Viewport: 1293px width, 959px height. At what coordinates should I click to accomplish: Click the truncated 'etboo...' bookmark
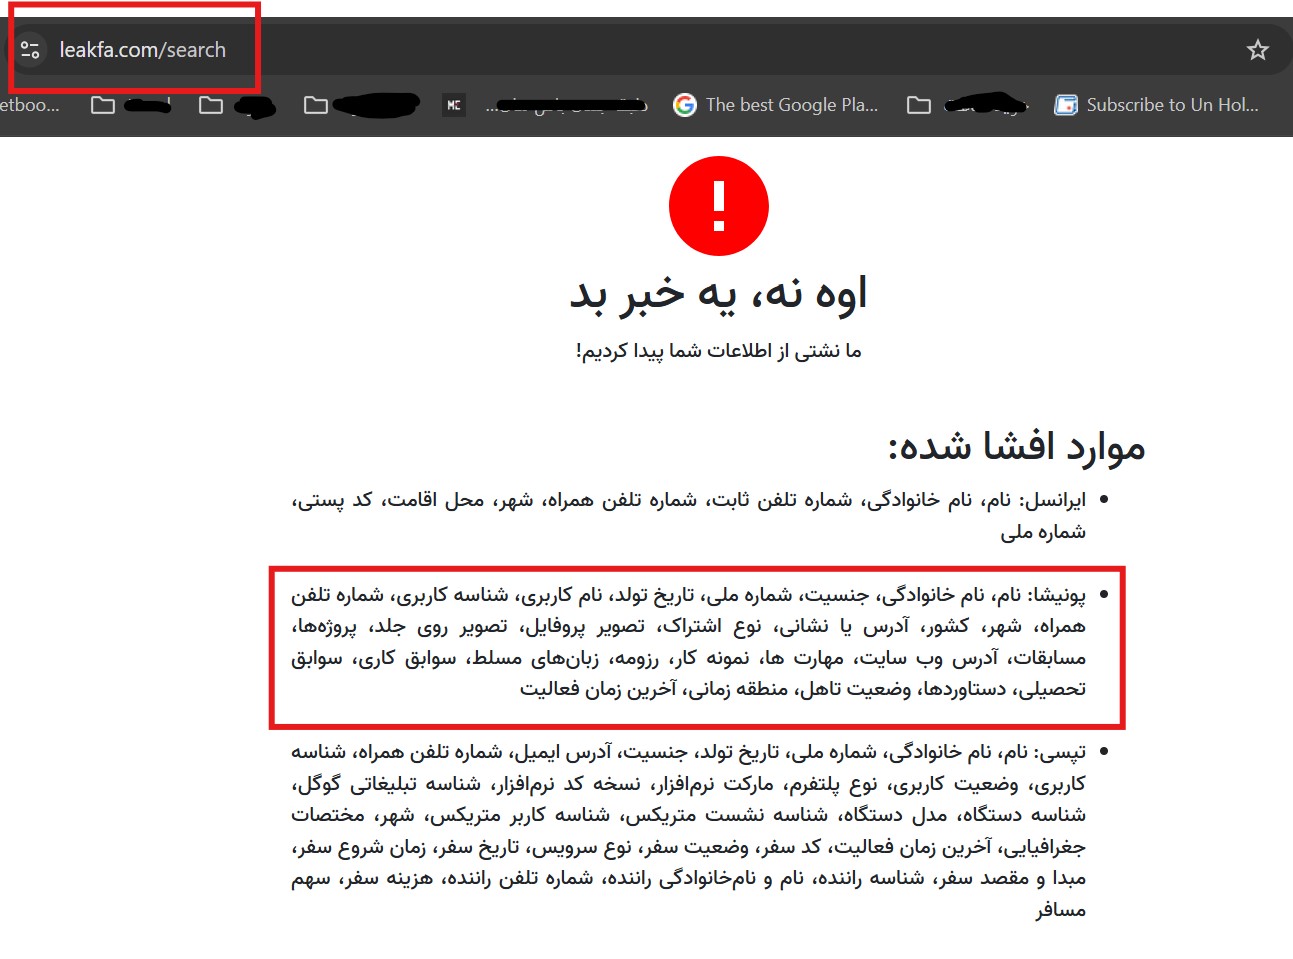[x=30, y=105]
